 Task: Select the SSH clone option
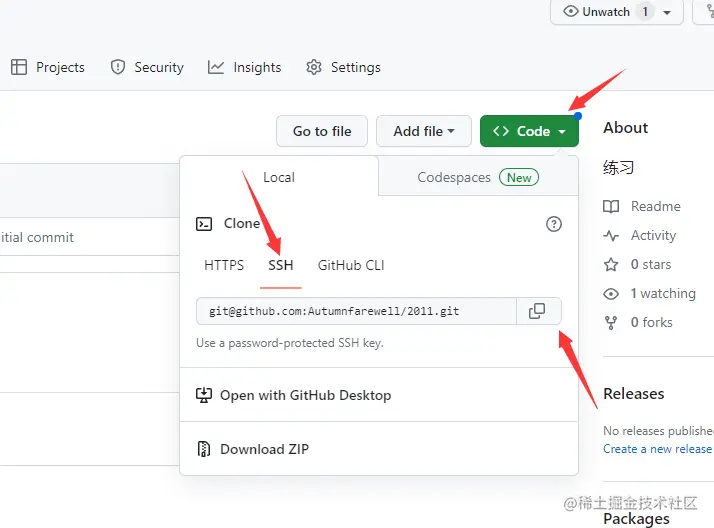(280, 265)
